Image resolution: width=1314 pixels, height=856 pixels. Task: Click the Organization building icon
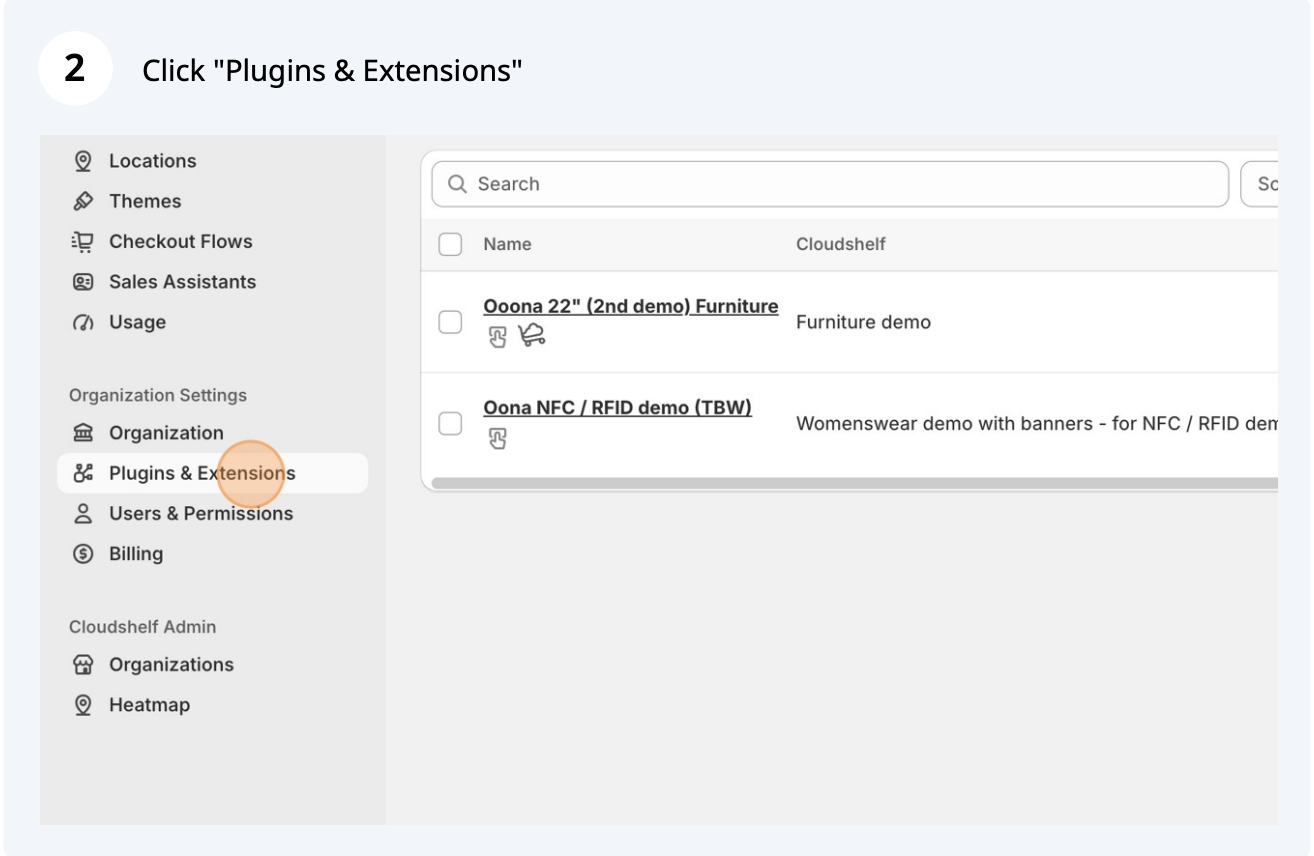tap(84, 433)
